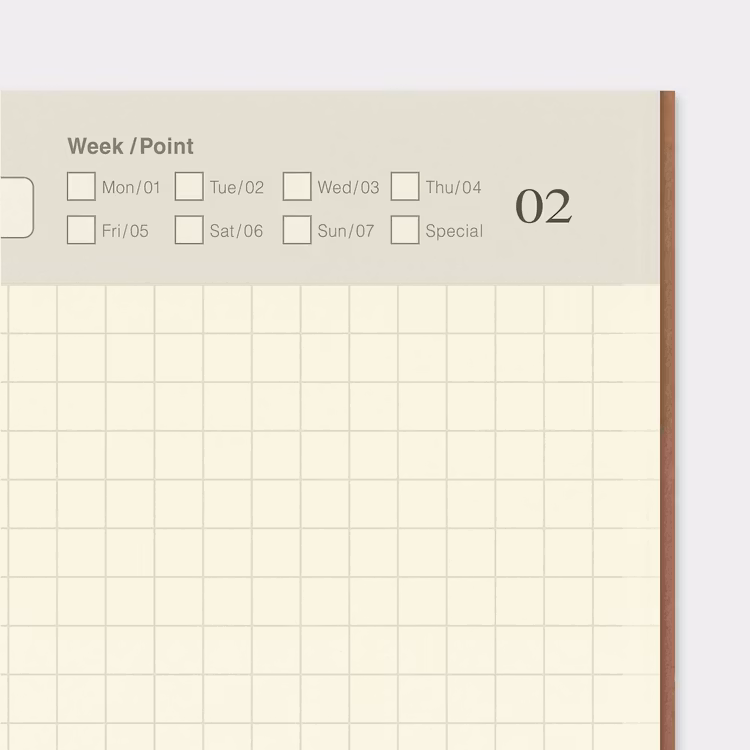
Task: Mark the Wed/03 checkbox
Action: pos(297,187)
